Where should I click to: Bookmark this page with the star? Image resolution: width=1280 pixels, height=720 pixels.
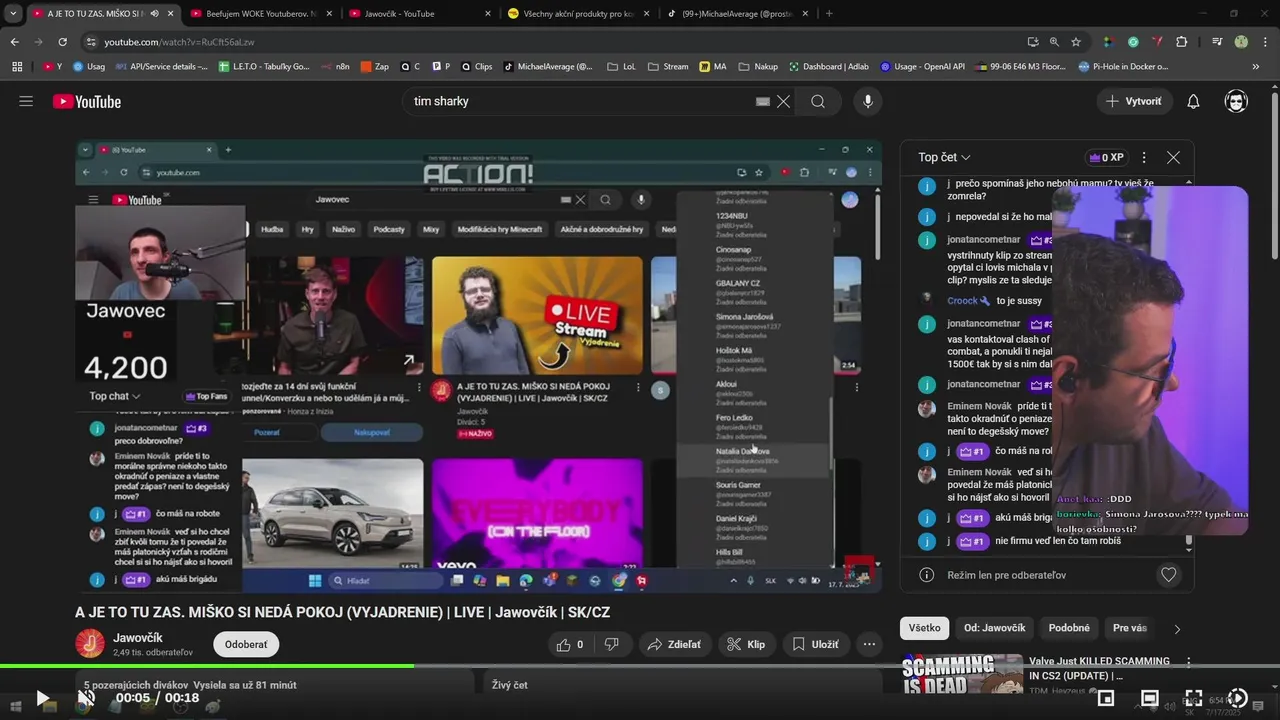click(x=1076, y=42)
